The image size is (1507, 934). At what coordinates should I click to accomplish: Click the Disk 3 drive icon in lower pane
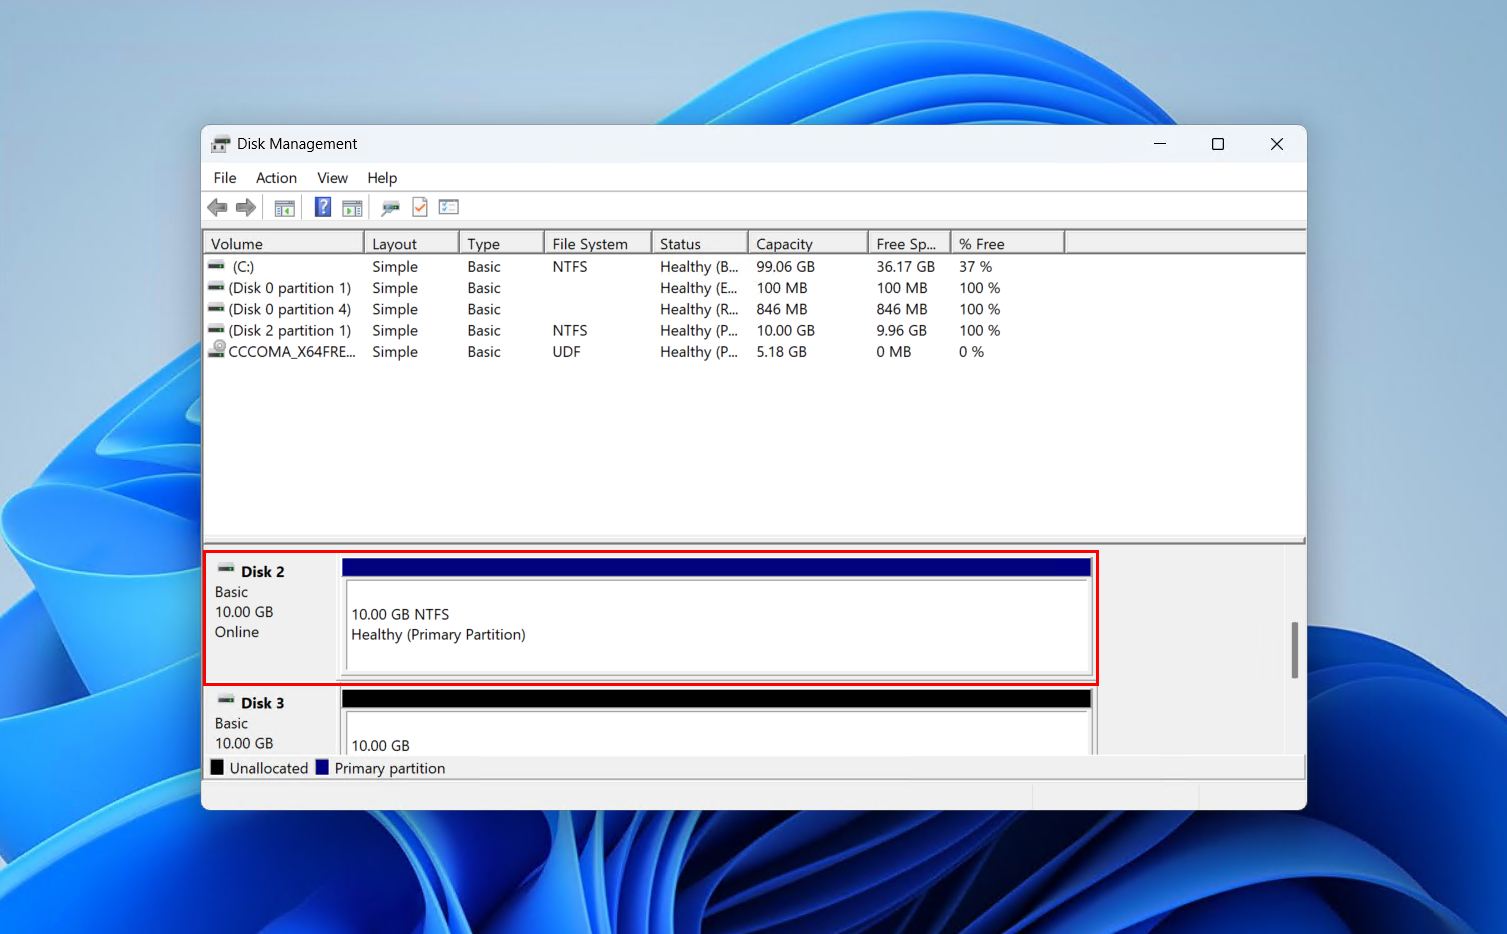(x=226, y=700)
